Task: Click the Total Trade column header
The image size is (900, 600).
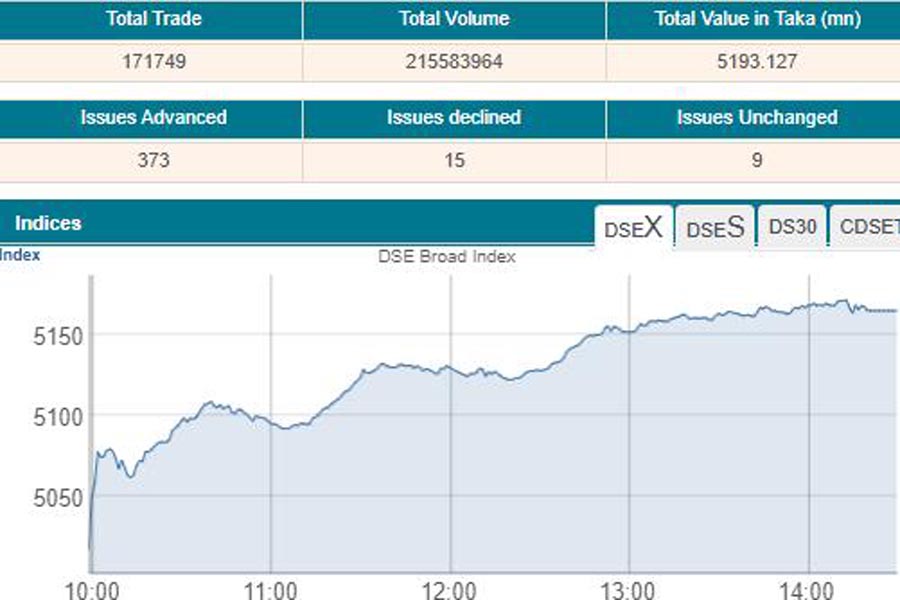Action: [153, 19]
